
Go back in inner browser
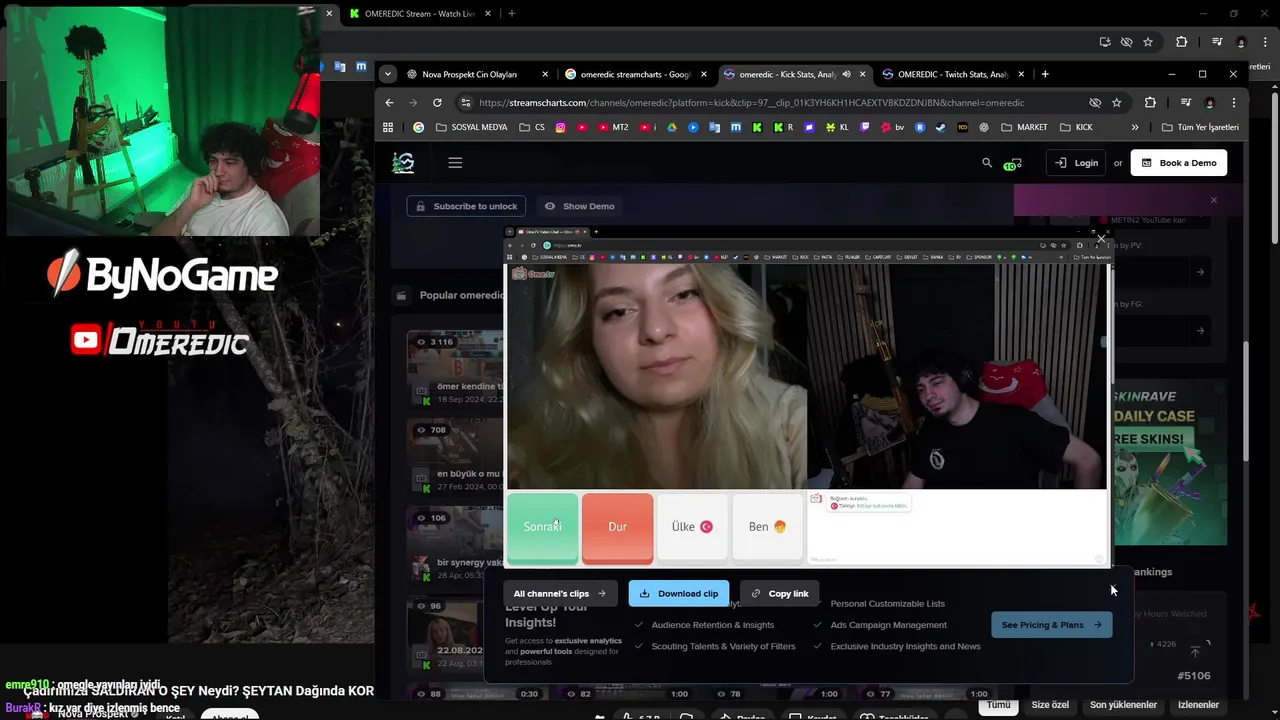point(389,102)
